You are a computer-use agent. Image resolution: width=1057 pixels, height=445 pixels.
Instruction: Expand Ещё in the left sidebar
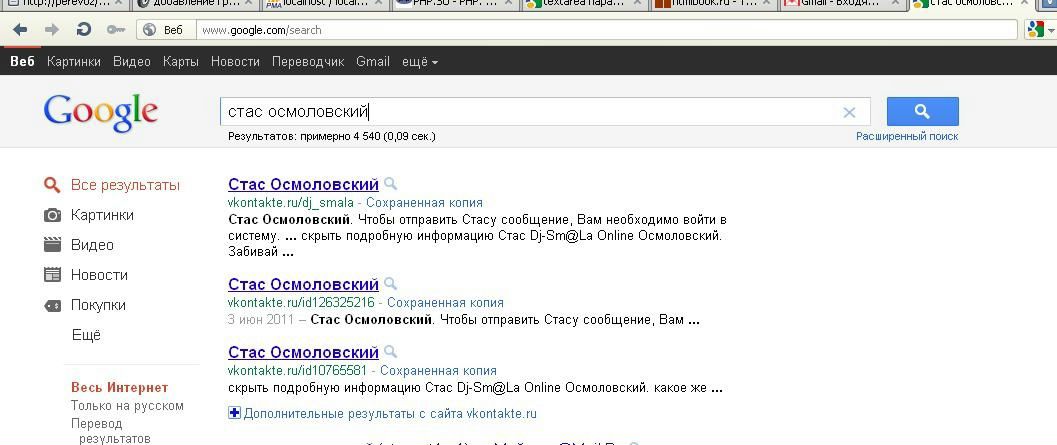(86, 335)
